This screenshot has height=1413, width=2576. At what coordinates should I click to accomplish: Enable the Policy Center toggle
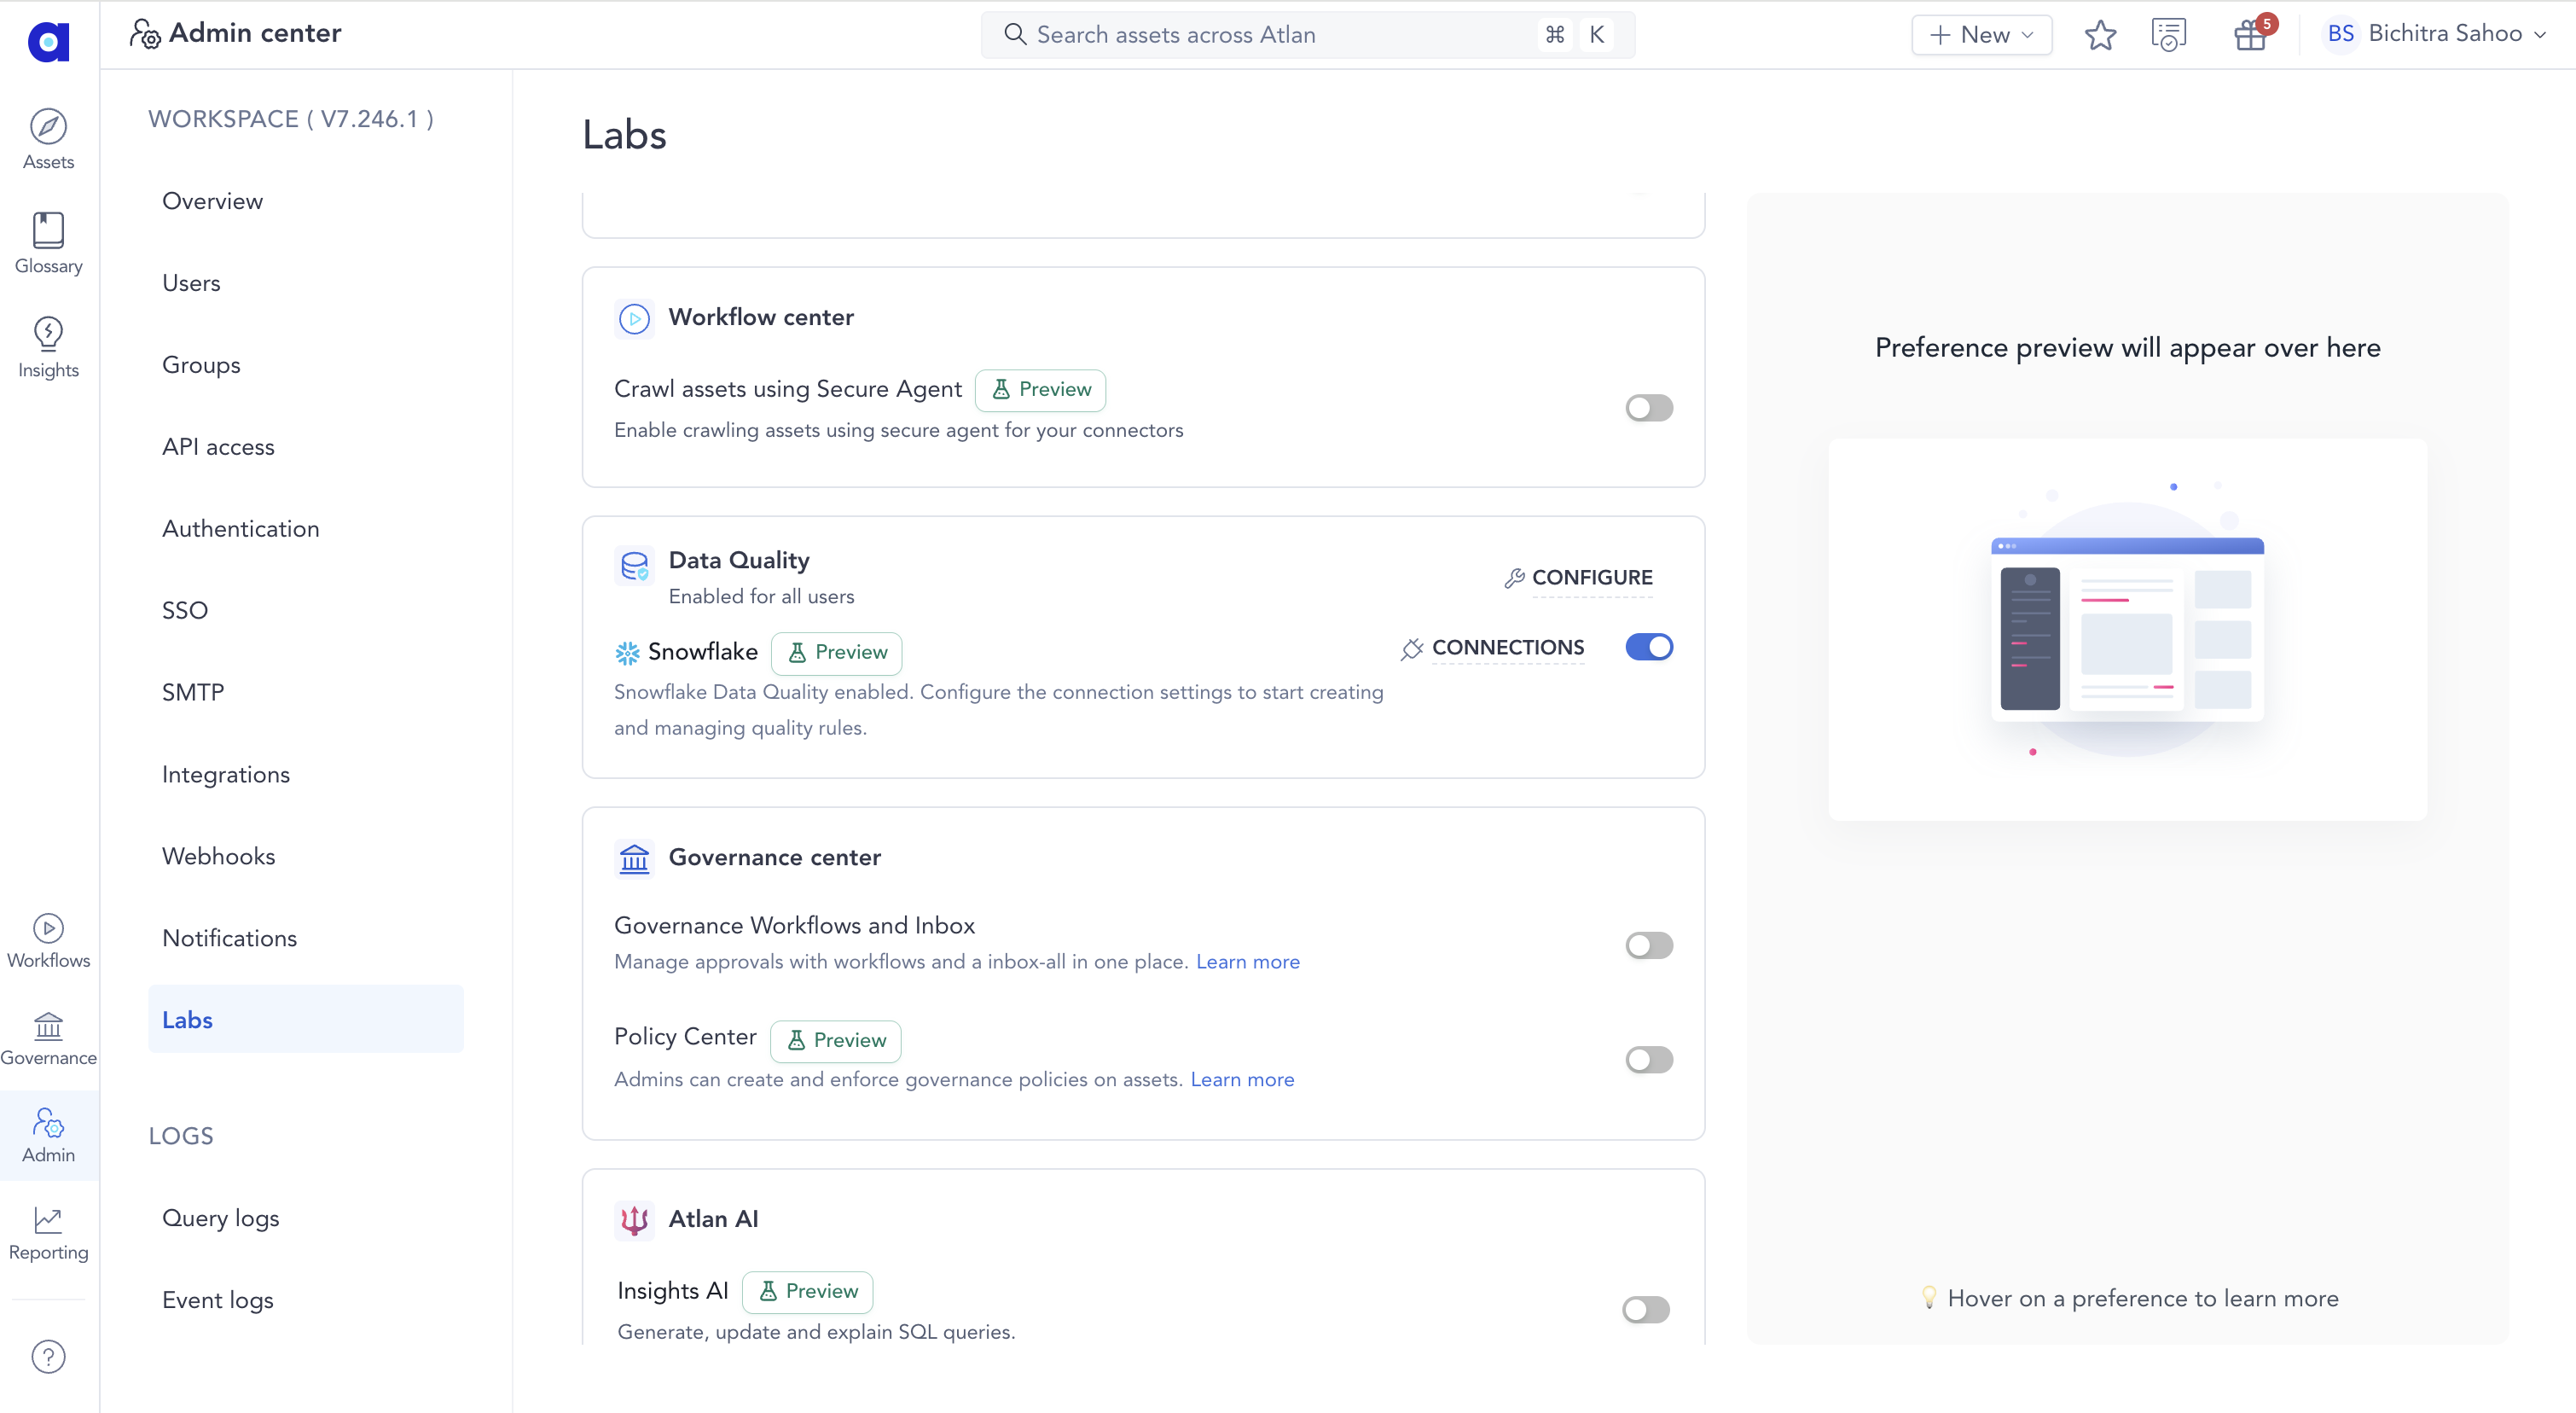(x=1648, y=1059)
